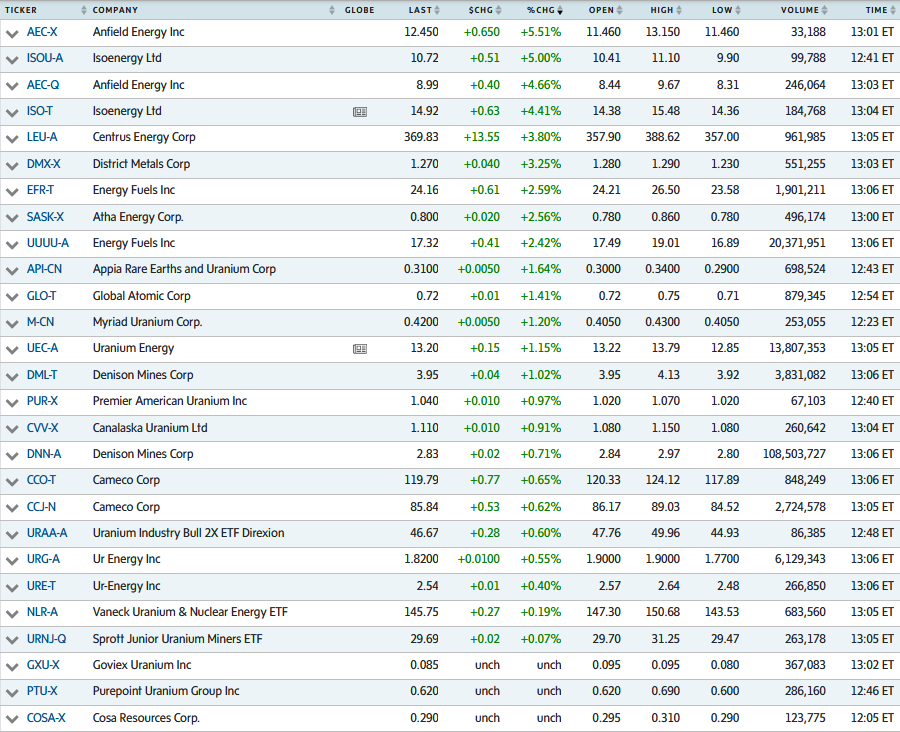Click the sort arrows beside the TIME header

[x=893, y=10]
